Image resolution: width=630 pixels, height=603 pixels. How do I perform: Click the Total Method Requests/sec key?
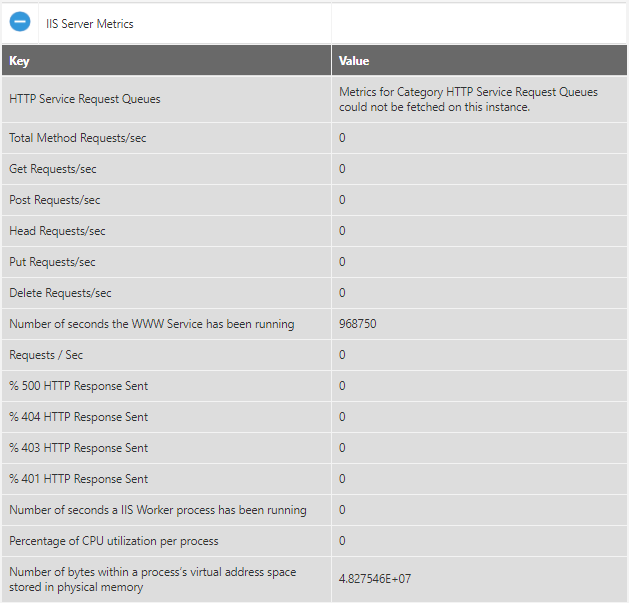coord(78,138)
